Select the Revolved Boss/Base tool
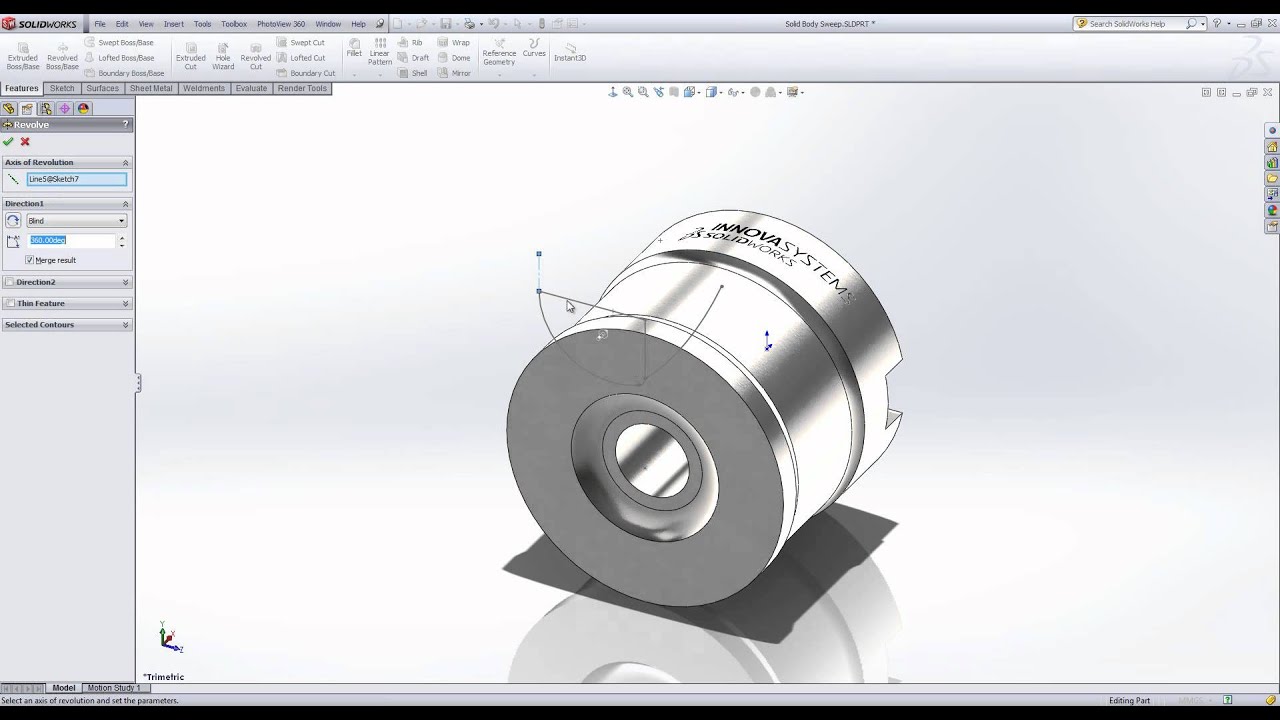1280x720 pixels. pos(62,56)
